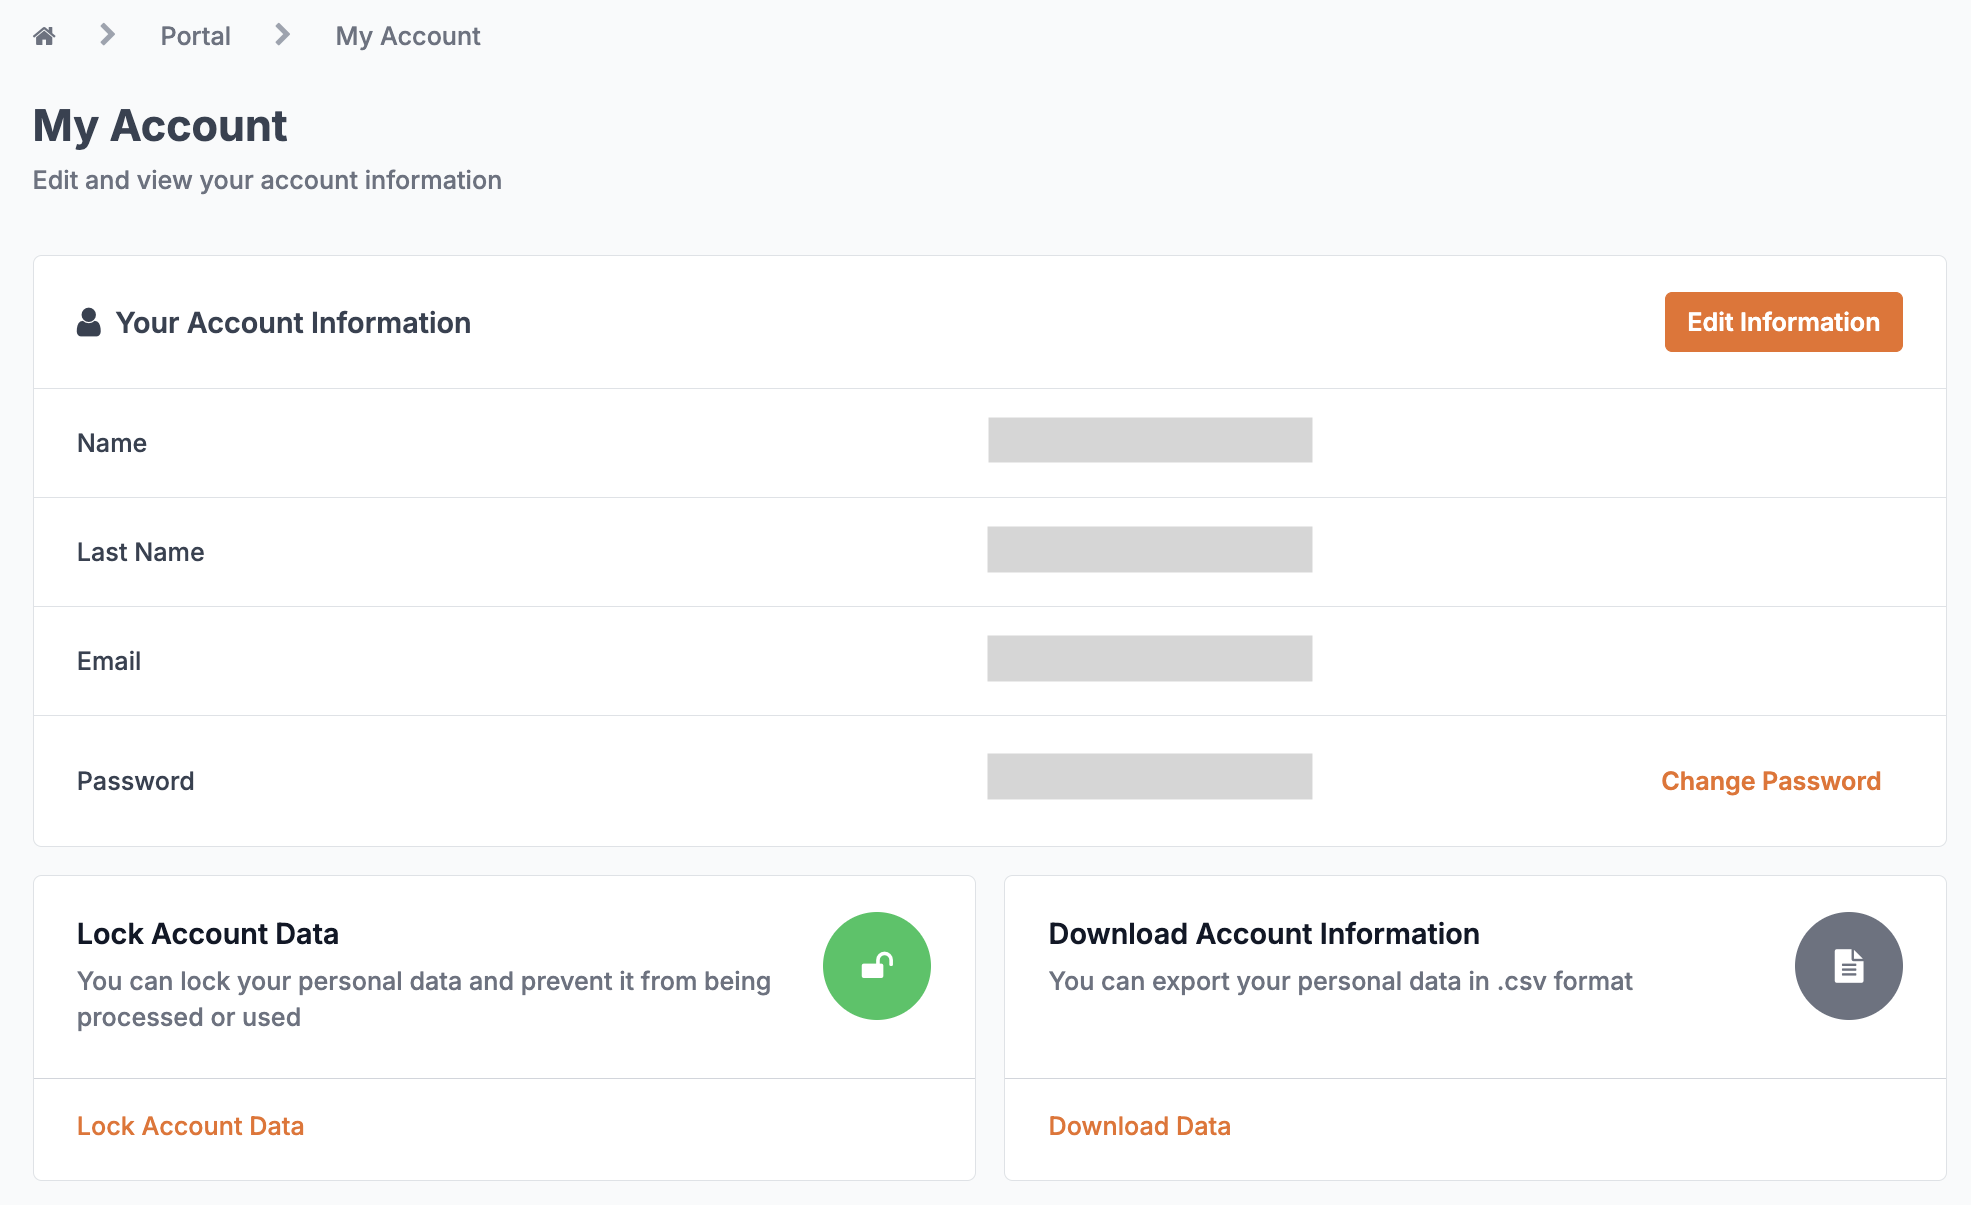Select the Email value field
This screenshot has width=1971, height=1205.
tap(1150, 659)
